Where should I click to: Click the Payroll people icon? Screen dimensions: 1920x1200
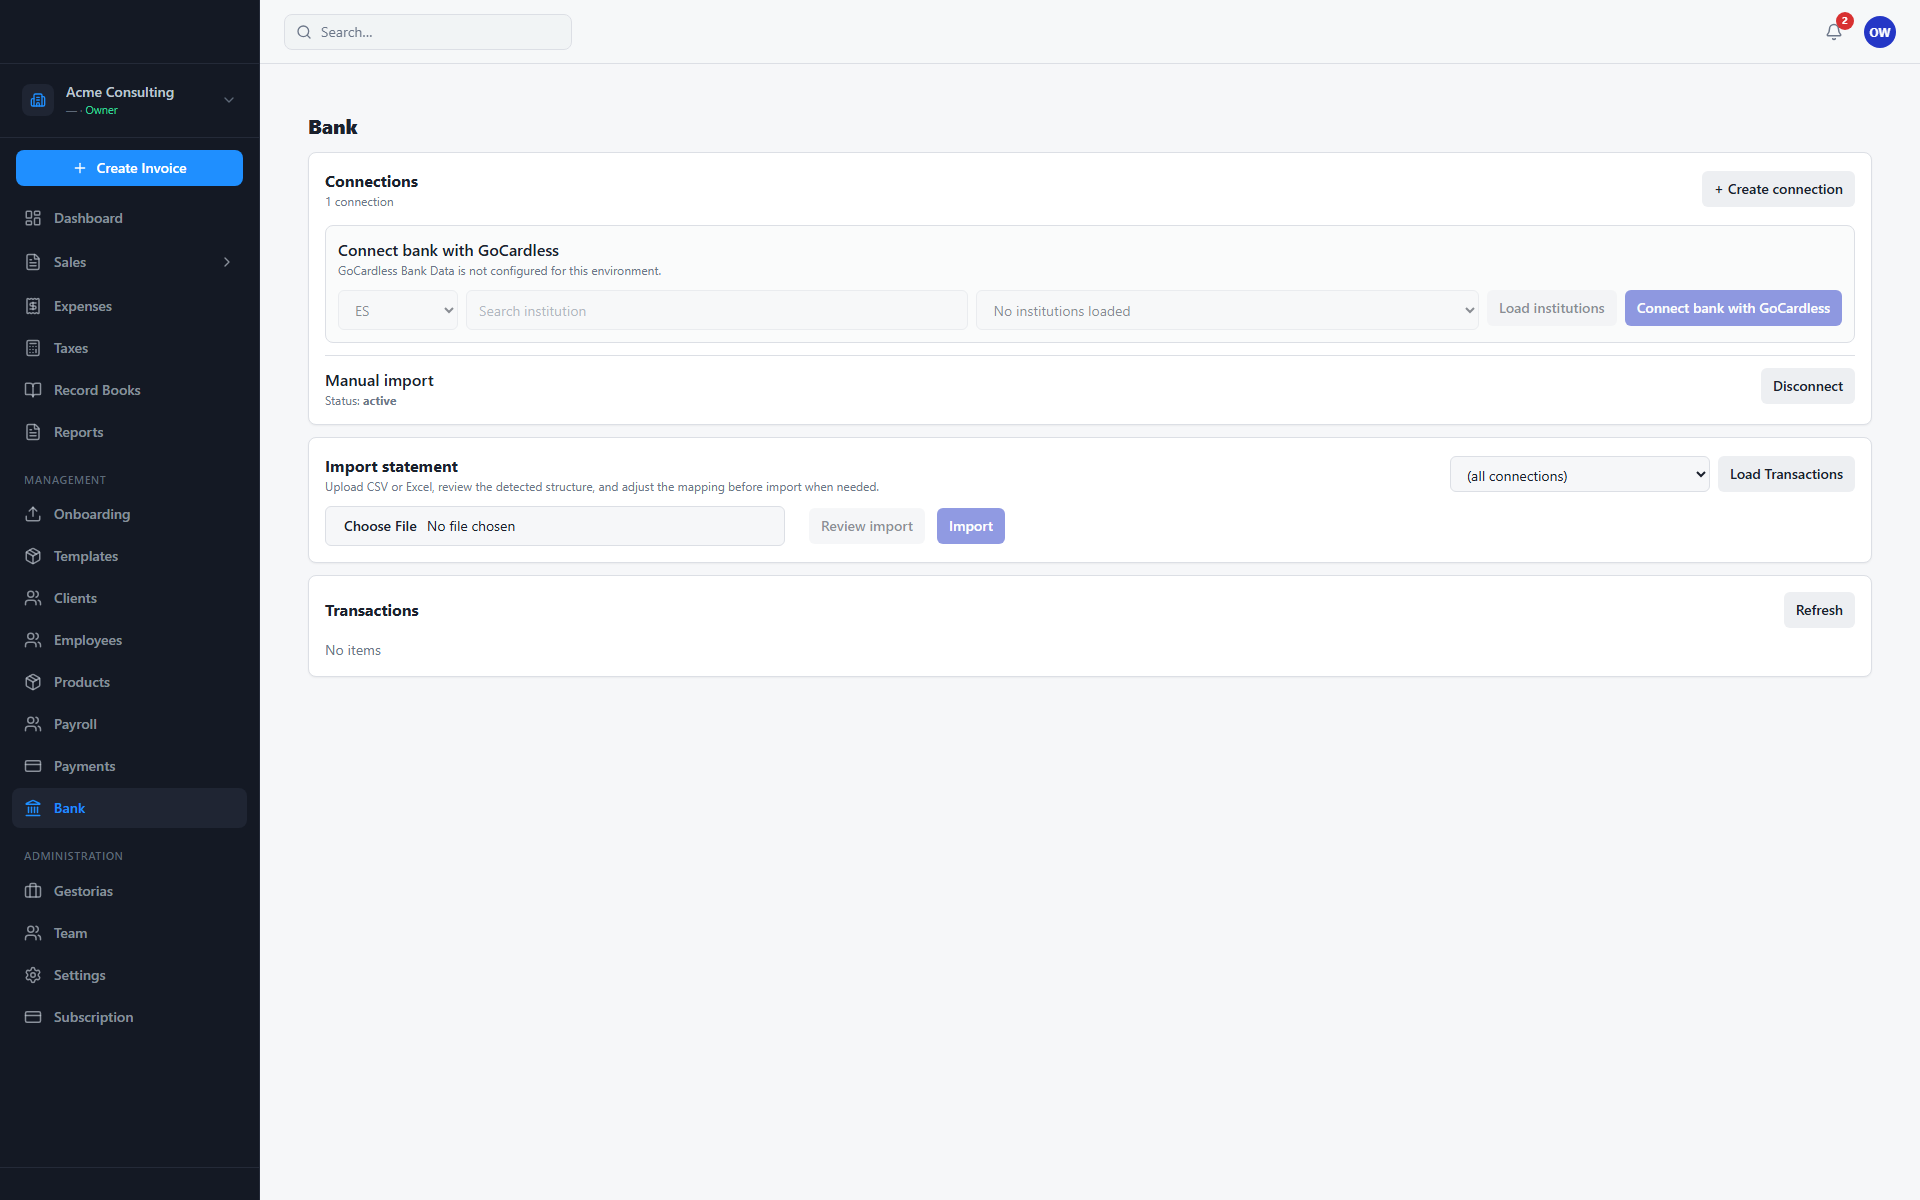click(33, 724)
